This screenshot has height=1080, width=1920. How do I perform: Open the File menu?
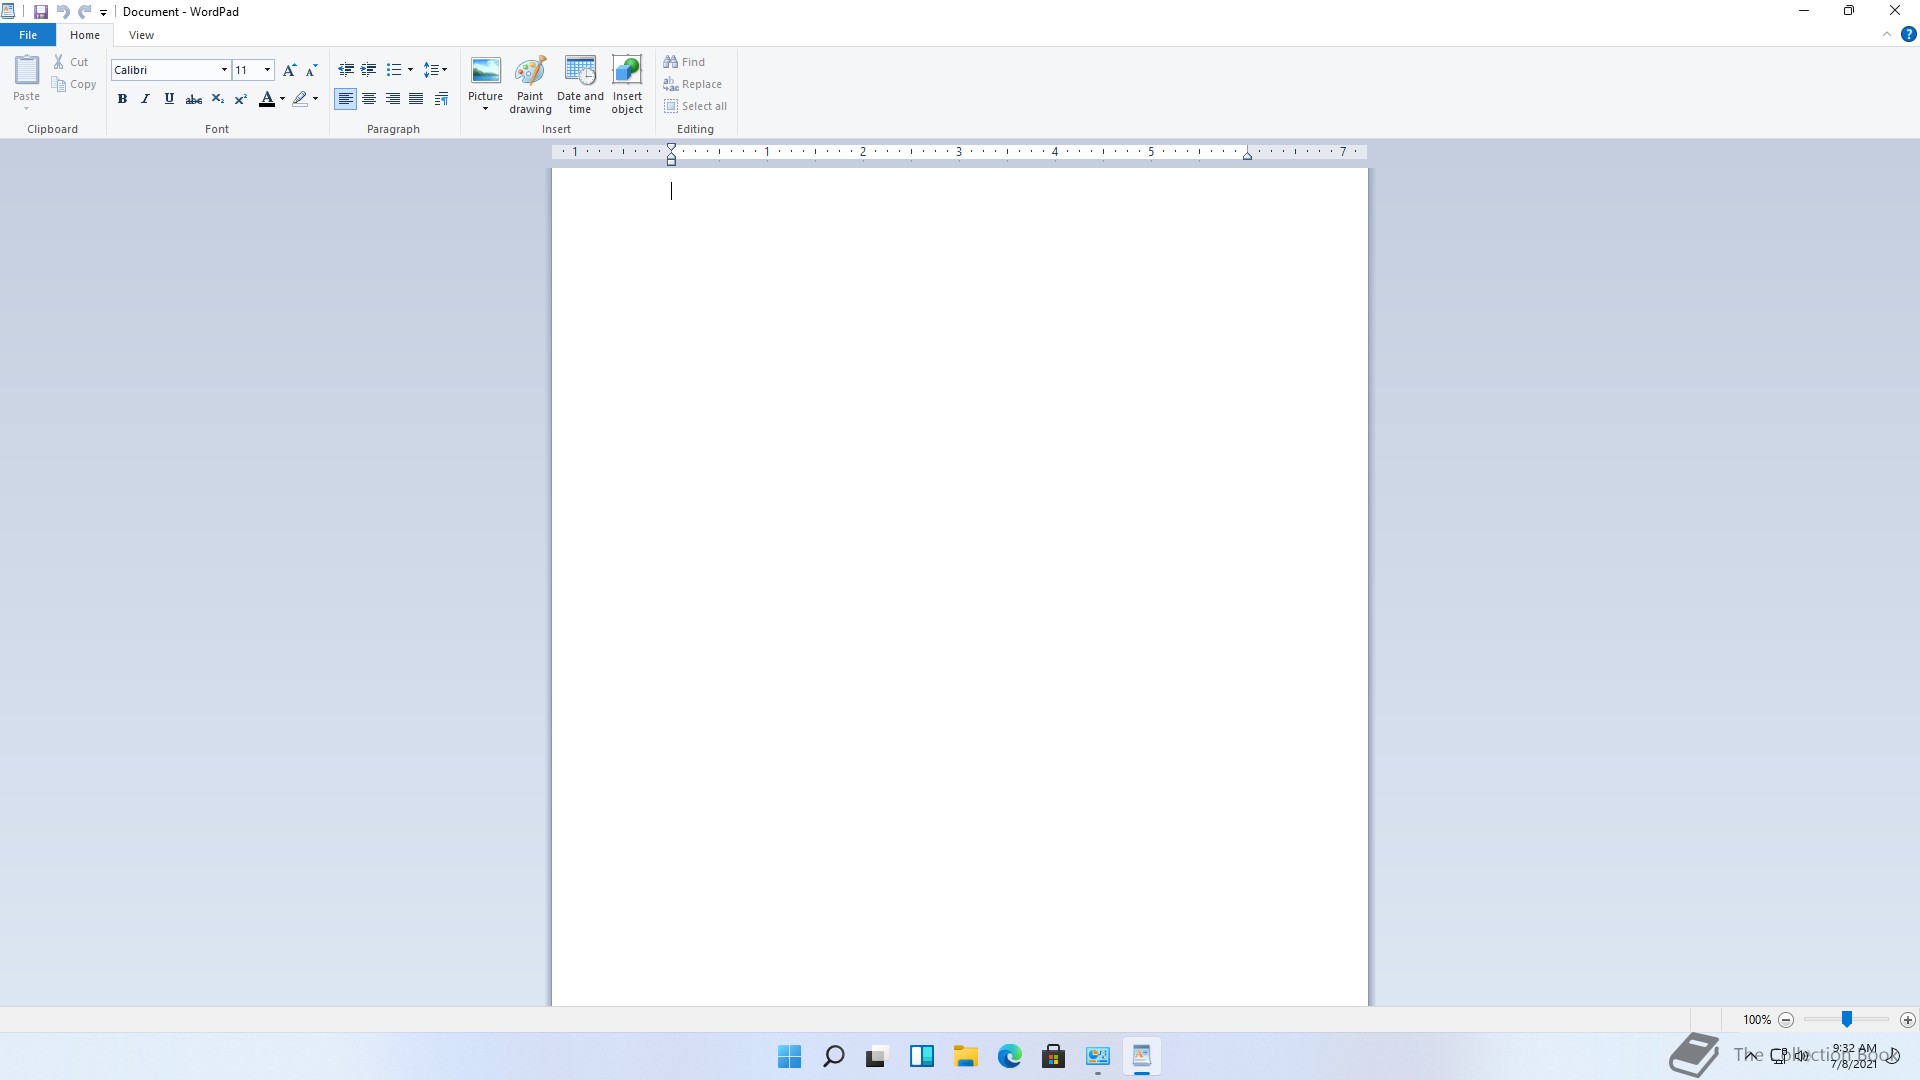coord(28,35)
